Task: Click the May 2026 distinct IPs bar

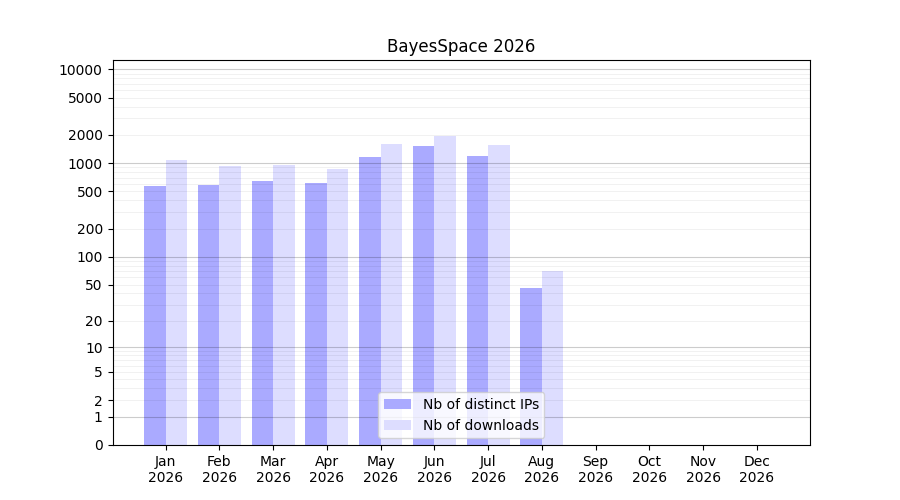Action: 370,301
